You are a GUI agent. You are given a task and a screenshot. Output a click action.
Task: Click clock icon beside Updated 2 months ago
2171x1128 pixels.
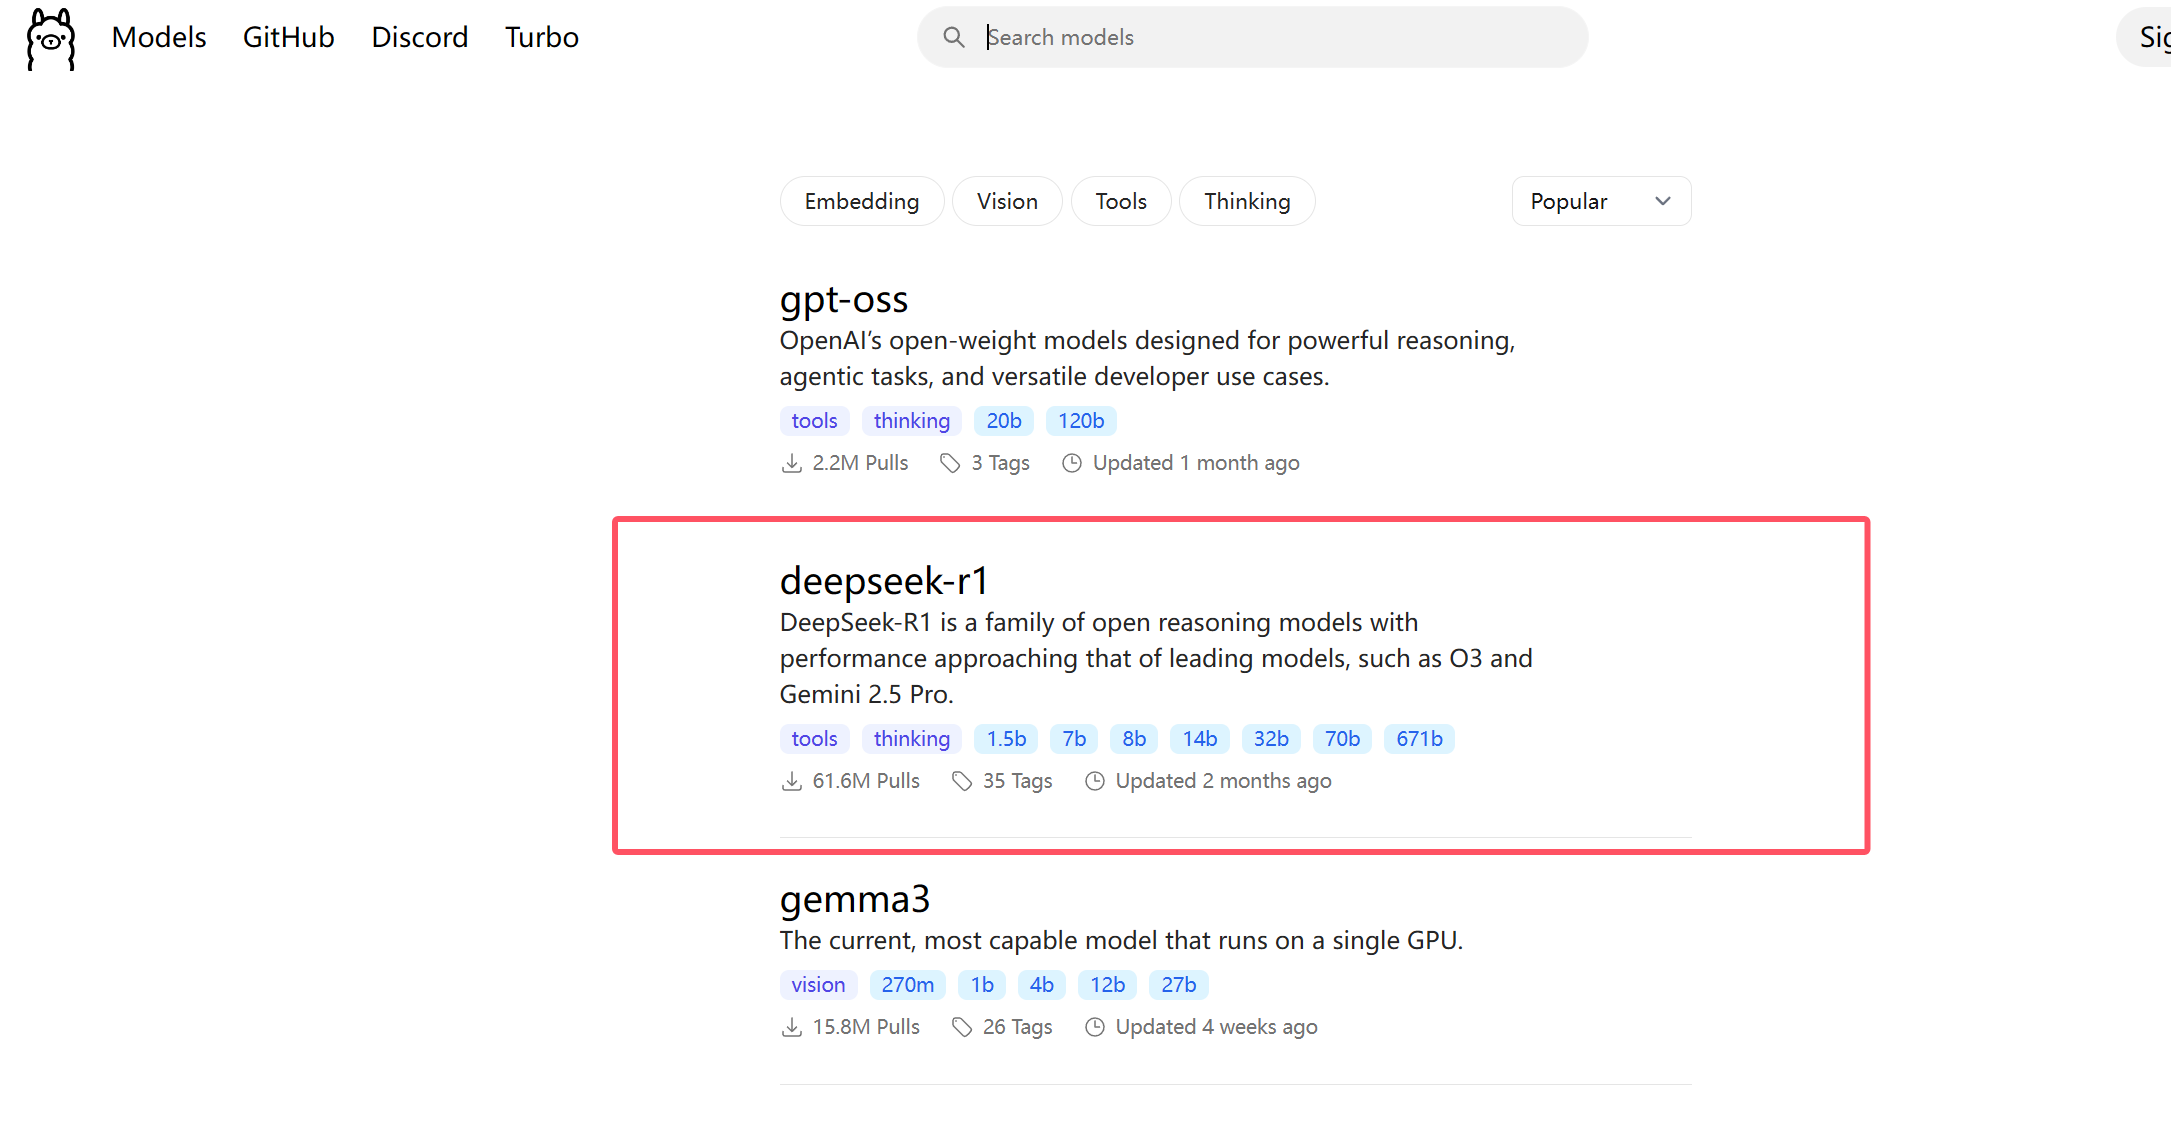click(x=1095, y=781)
